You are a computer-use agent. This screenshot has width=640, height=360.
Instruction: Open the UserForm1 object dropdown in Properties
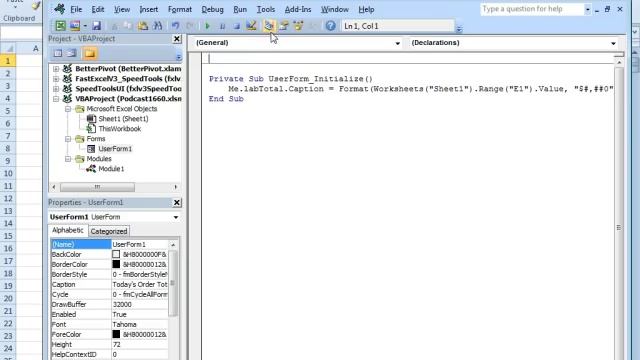click(x=176, y=217)
